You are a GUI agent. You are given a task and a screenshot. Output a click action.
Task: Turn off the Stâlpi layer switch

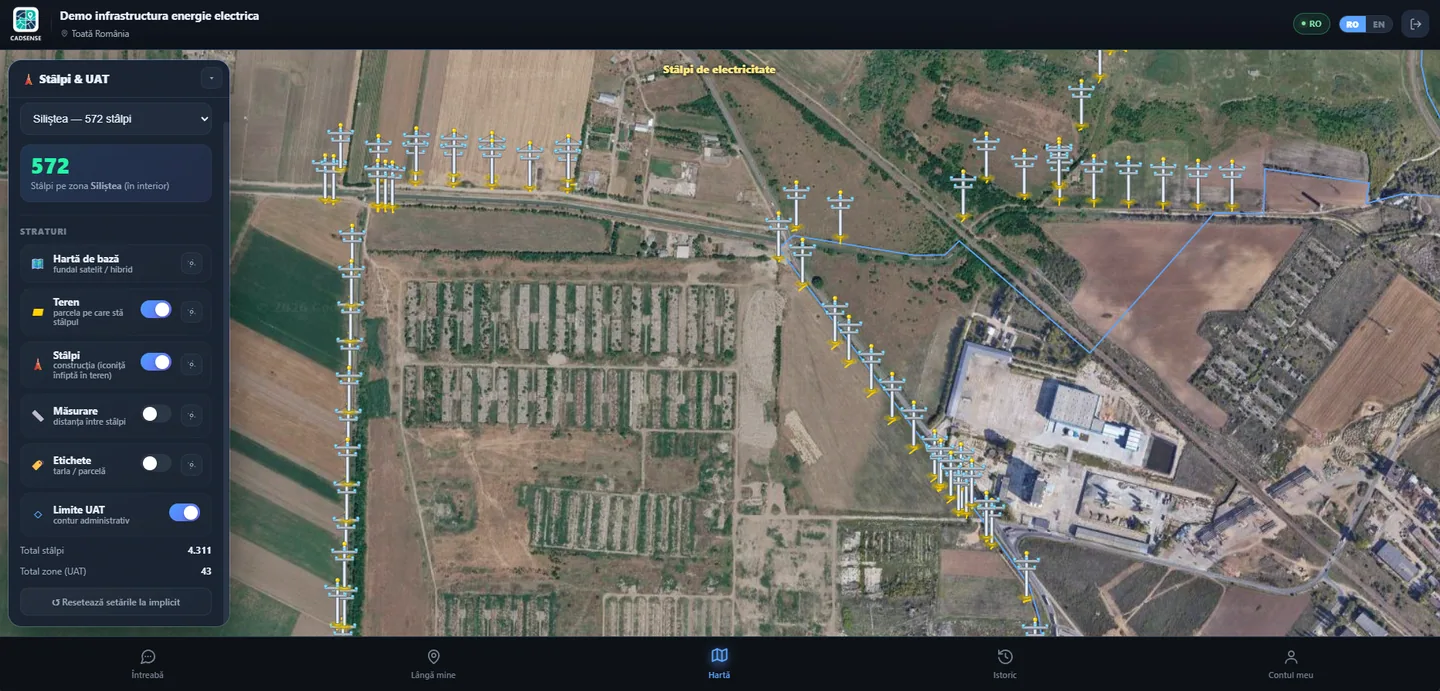[156, 362]
